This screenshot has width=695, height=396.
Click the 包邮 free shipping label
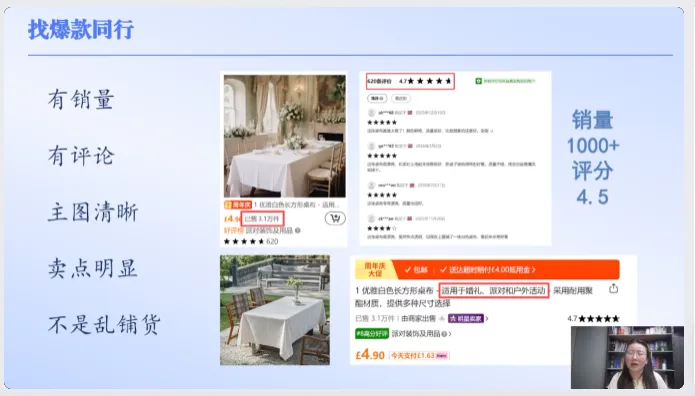point(415,270)
